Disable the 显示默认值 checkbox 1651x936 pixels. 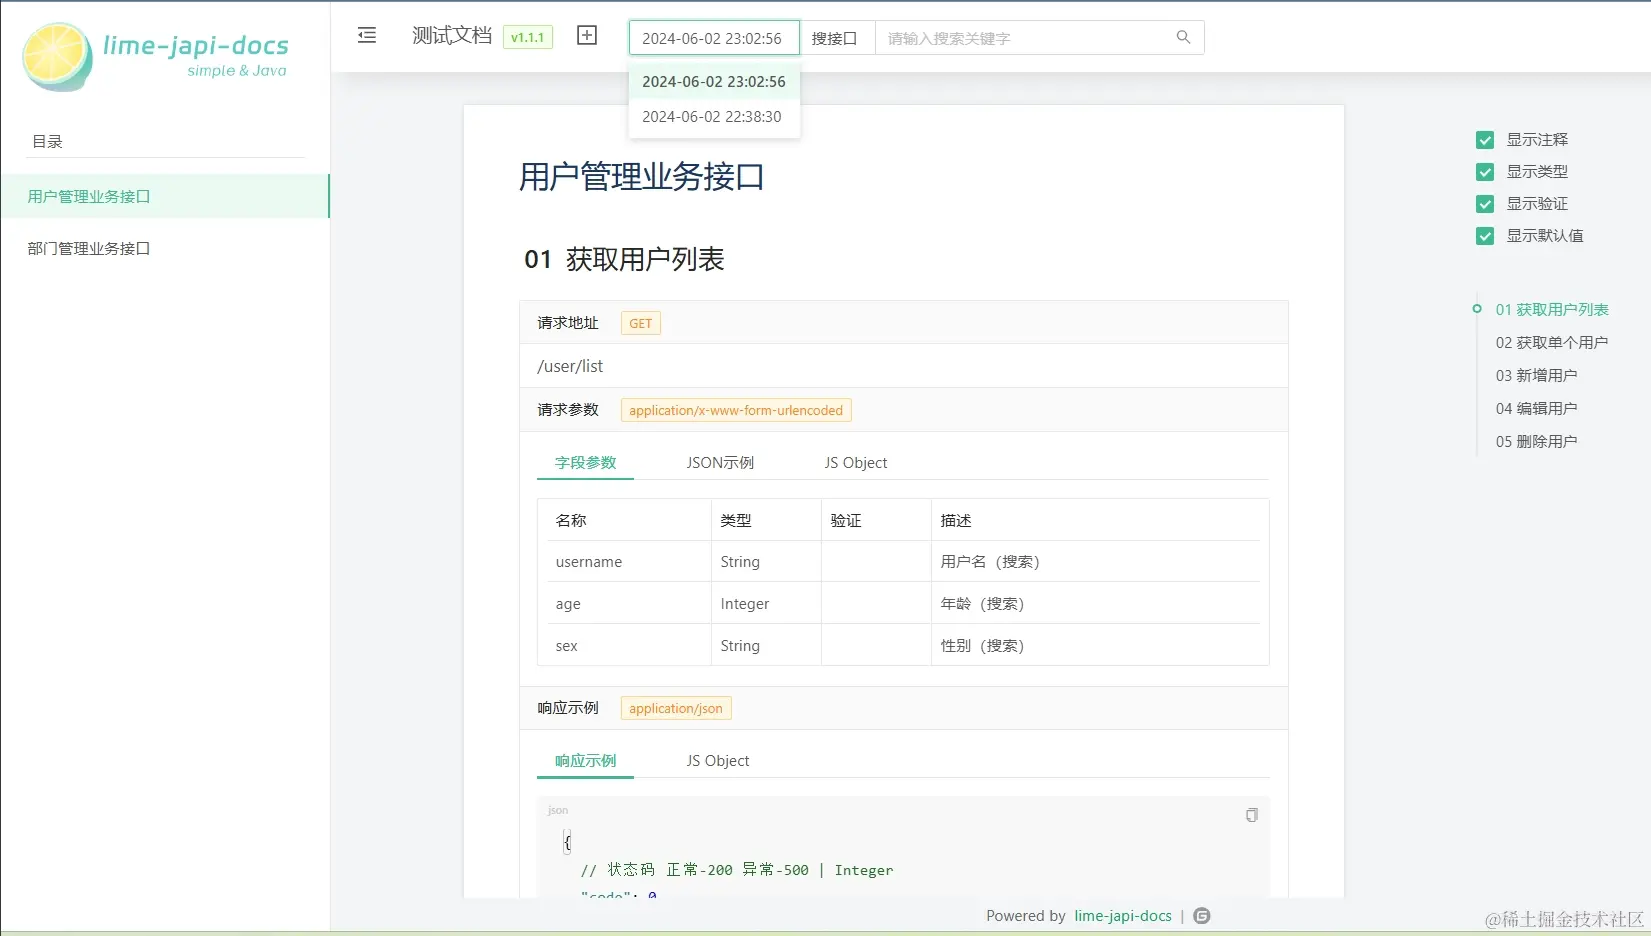click(1485, 236)
